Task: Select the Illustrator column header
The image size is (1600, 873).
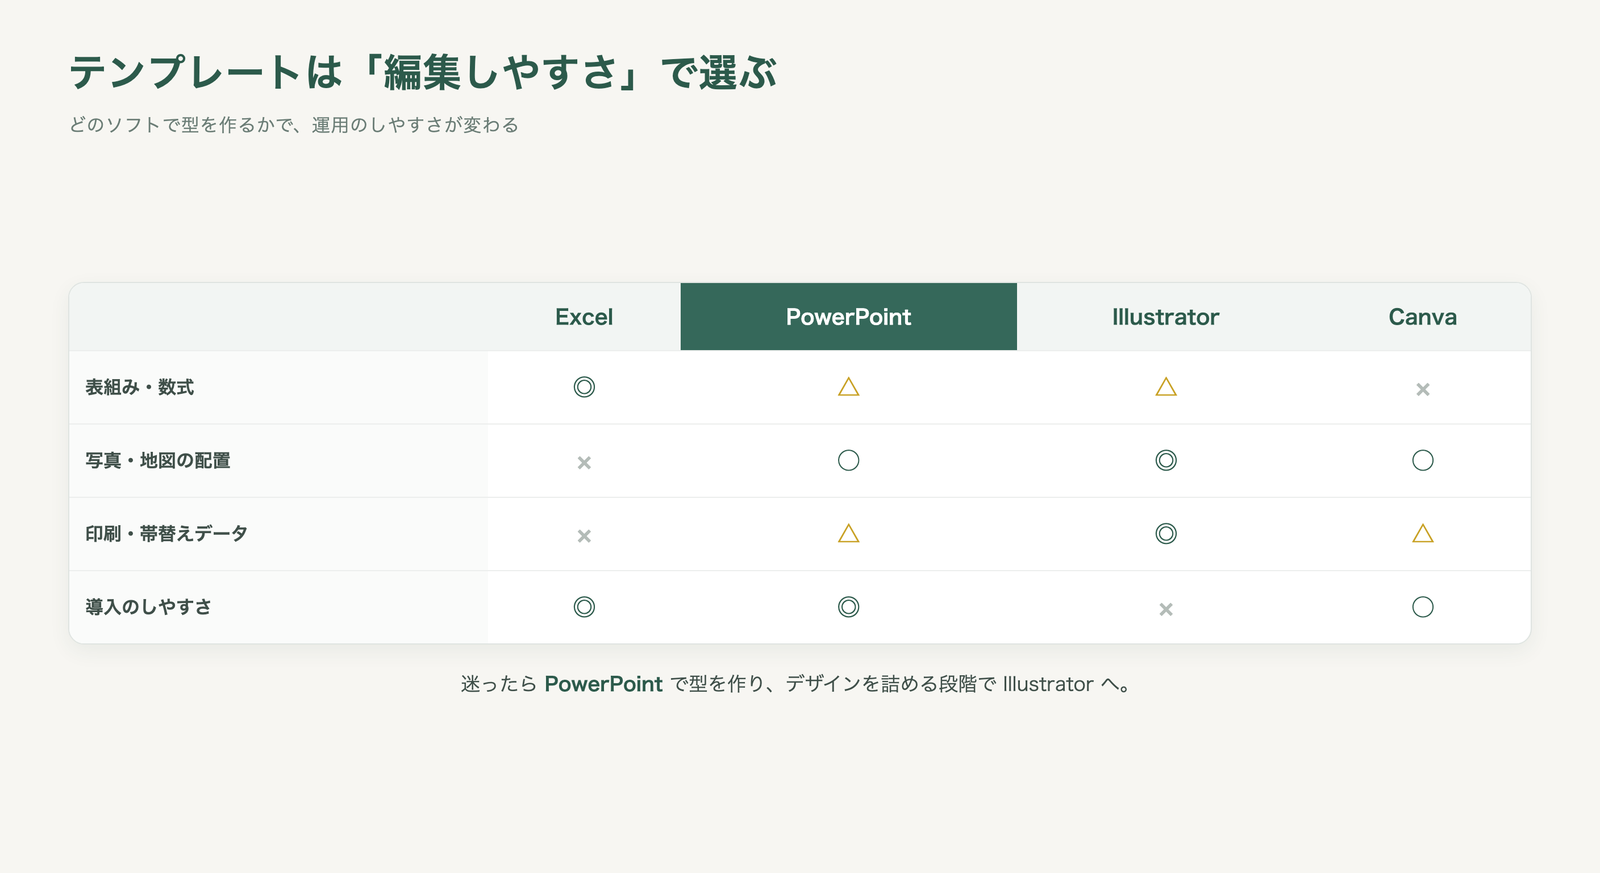Action: pyautogui.click(x=1166, y=317)
